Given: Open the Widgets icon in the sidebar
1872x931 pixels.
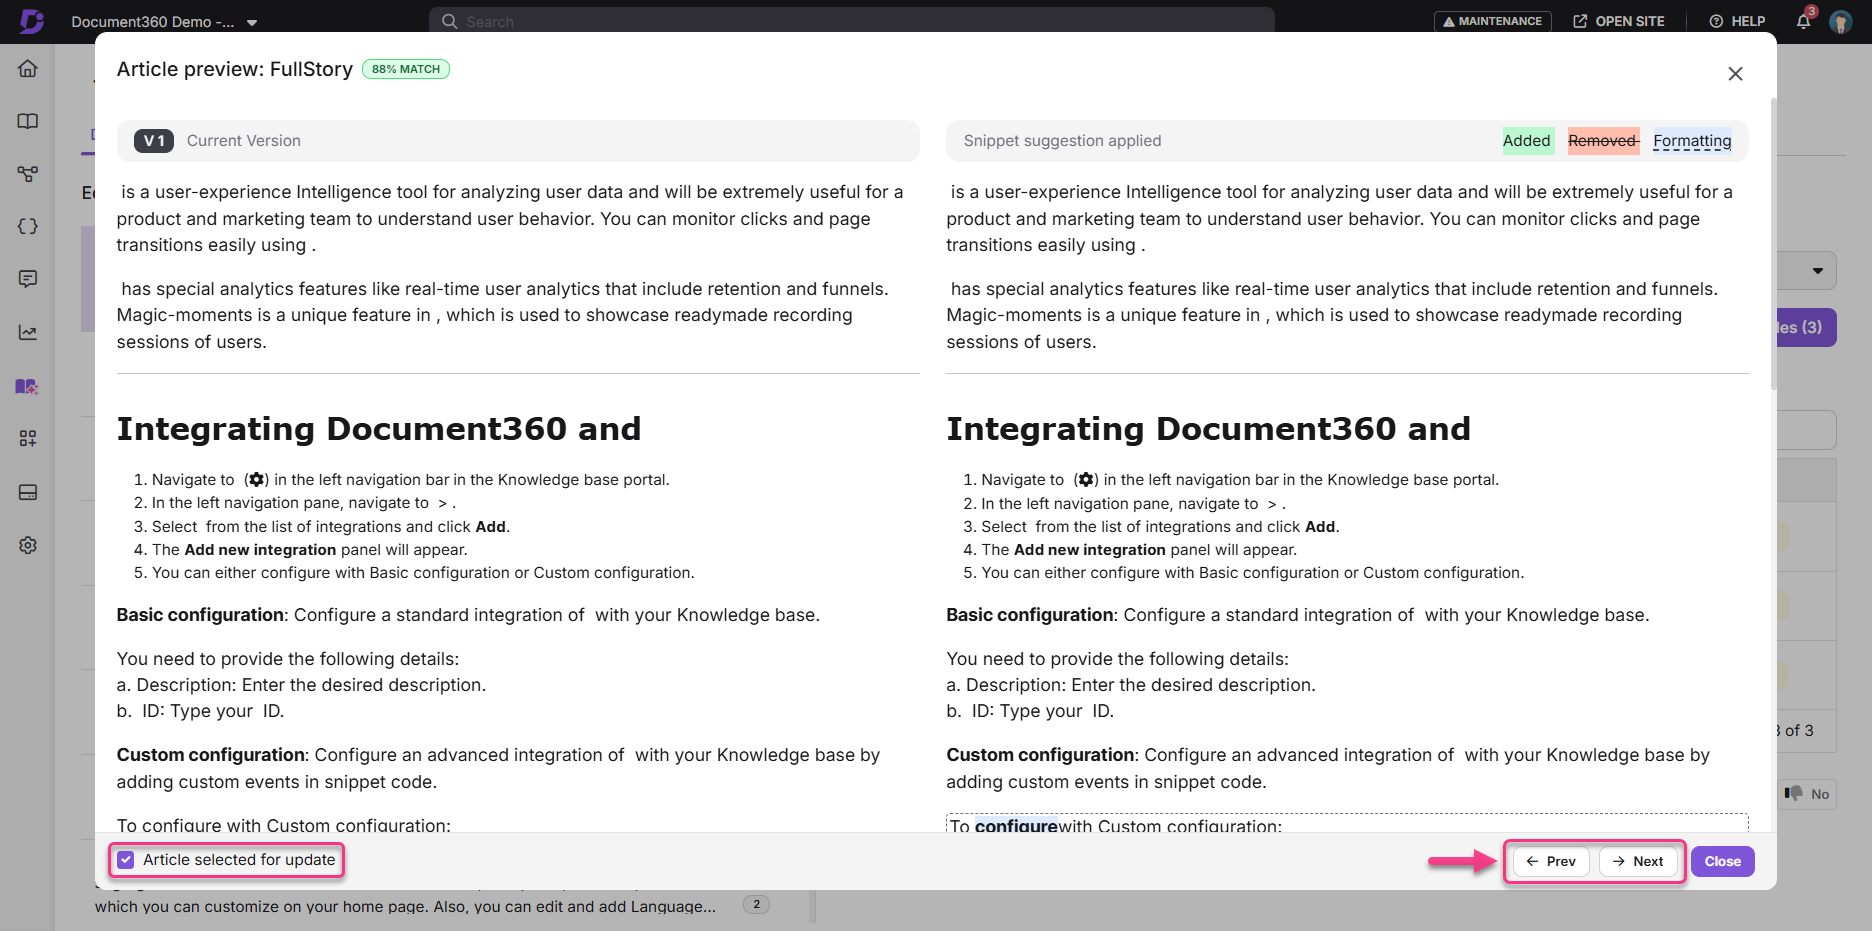Looking at the screenshot, I should (27, 438).
